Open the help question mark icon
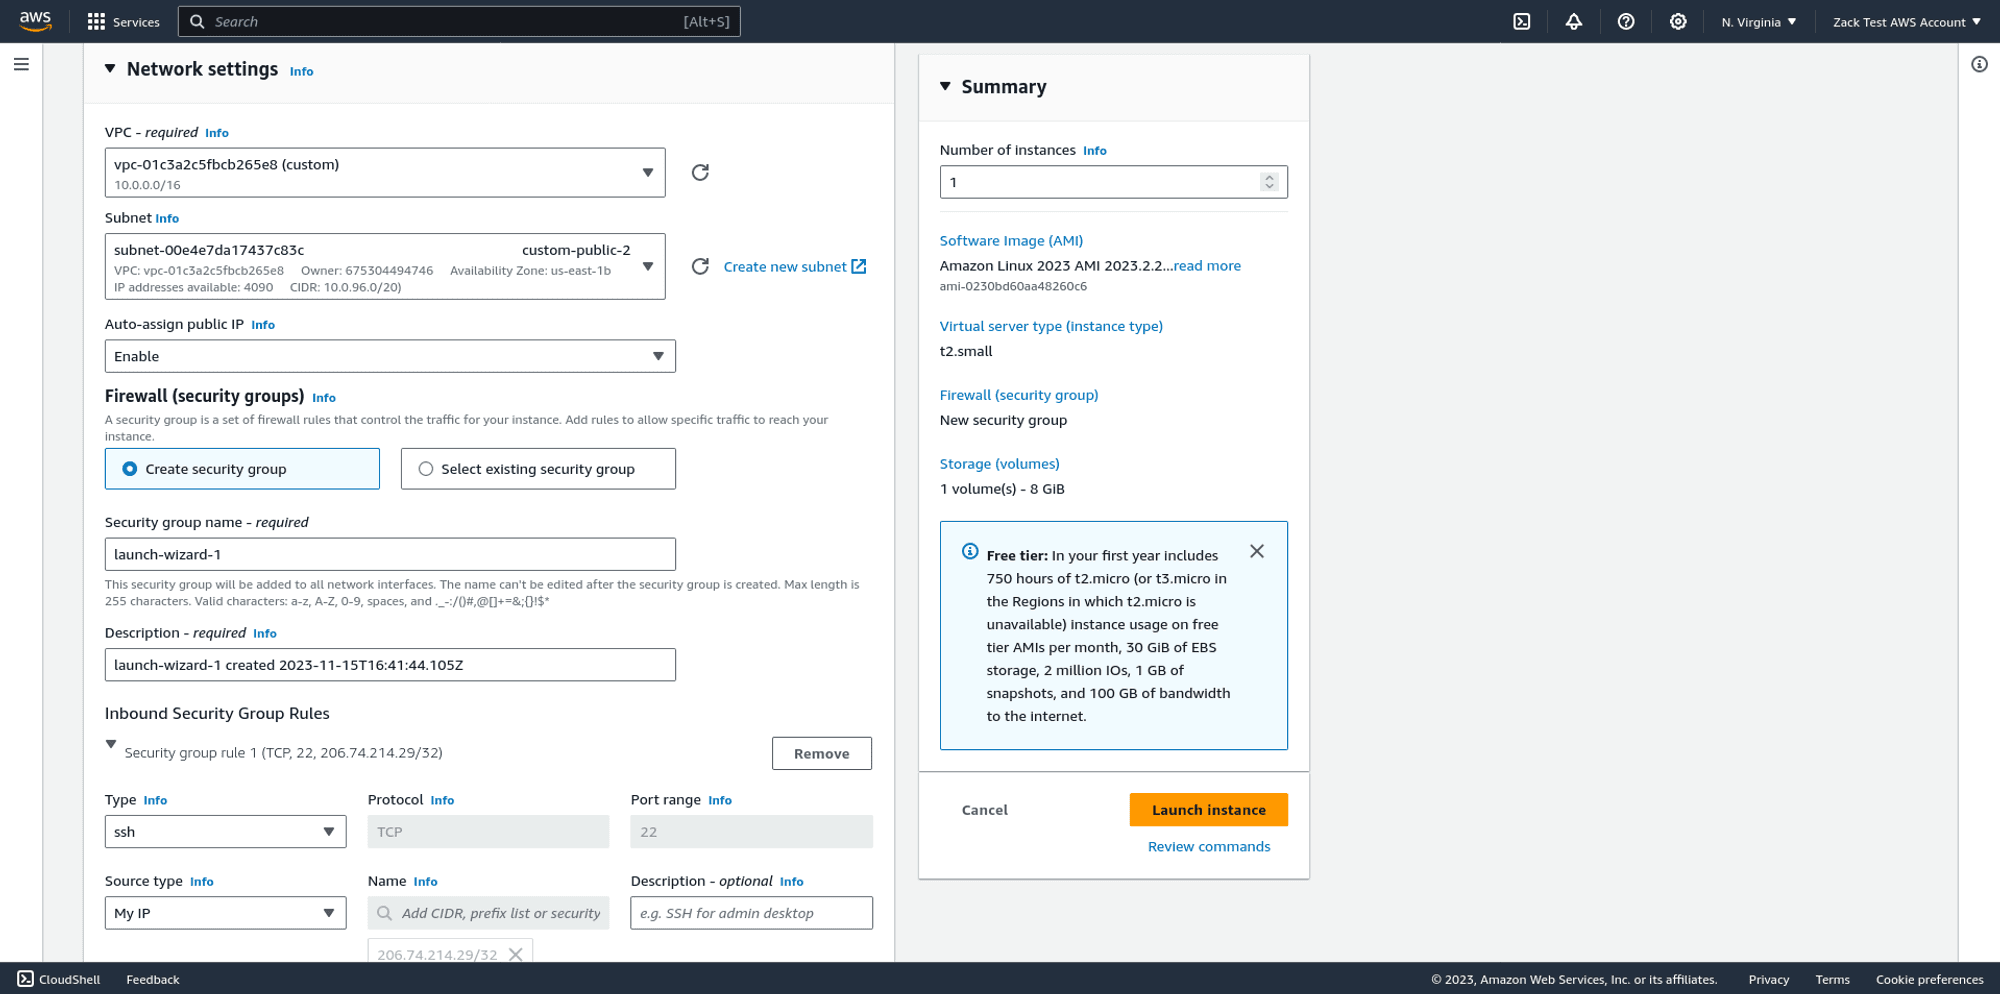Viewport: 2000px width, 994px height. (1626, 21)
